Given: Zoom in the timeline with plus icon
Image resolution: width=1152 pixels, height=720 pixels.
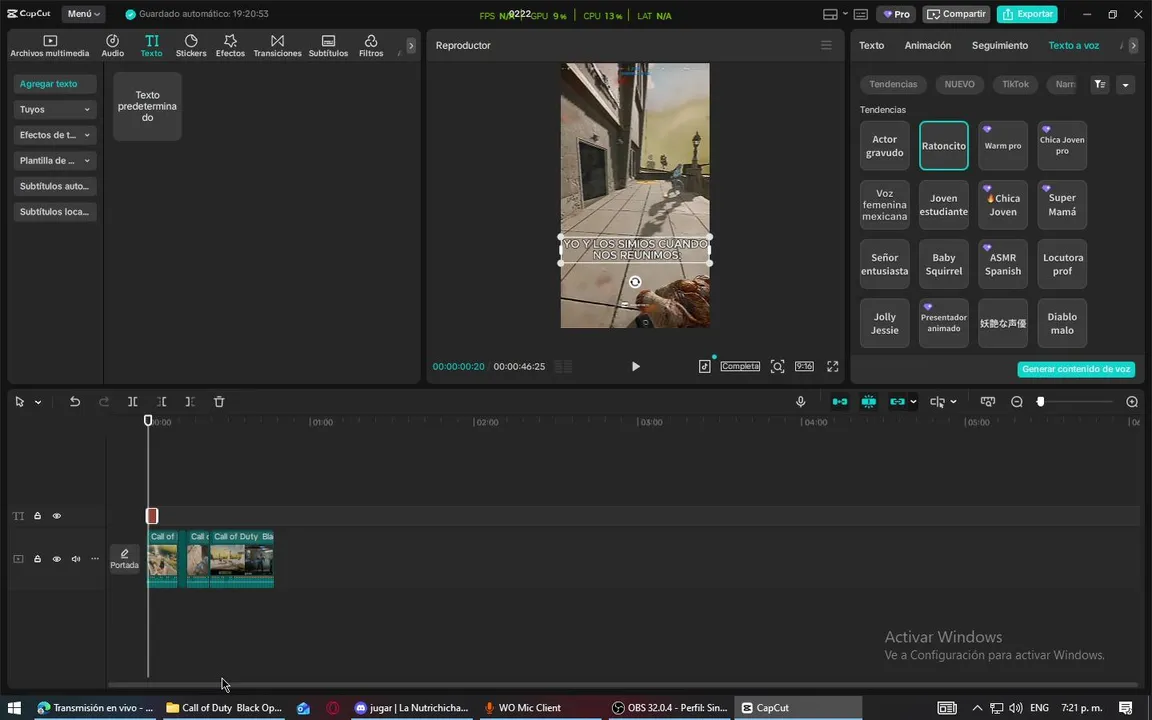Looking at the screenshot, I should 1132,402.
